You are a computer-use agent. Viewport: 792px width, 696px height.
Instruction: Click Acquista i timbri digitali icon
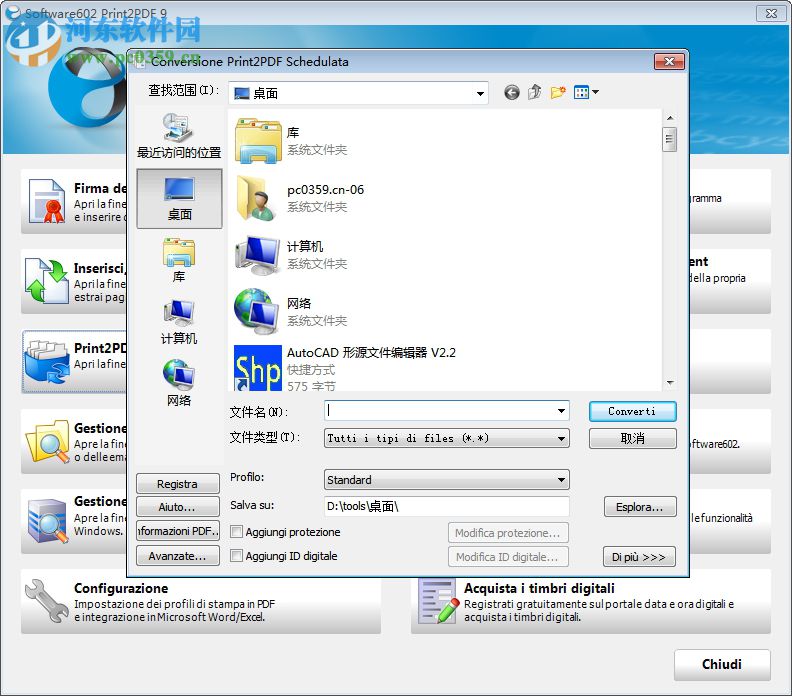[x=439, y=601]
